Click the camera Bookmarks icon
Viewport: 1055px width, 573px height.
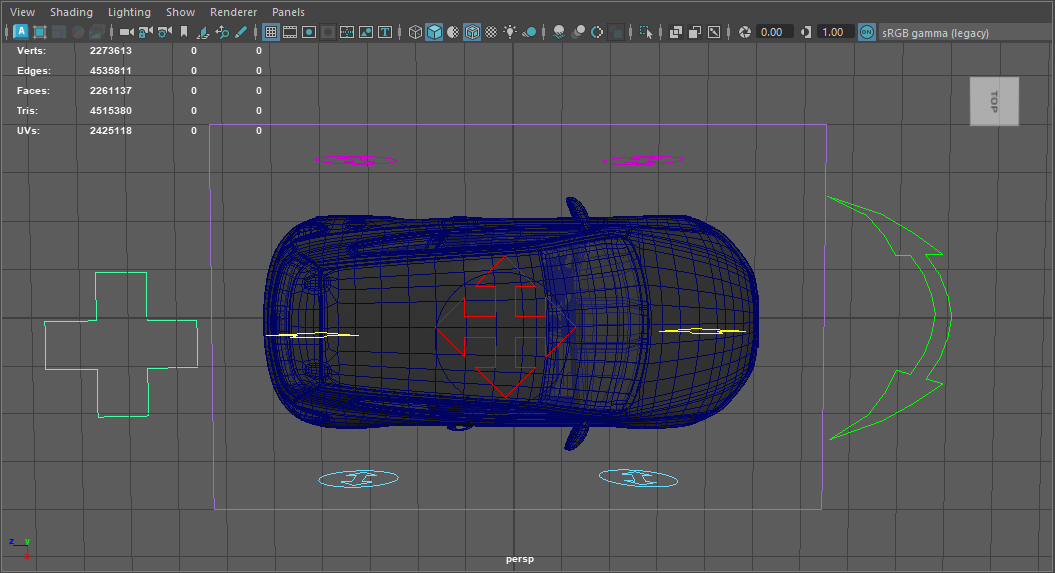click(183, 32)
